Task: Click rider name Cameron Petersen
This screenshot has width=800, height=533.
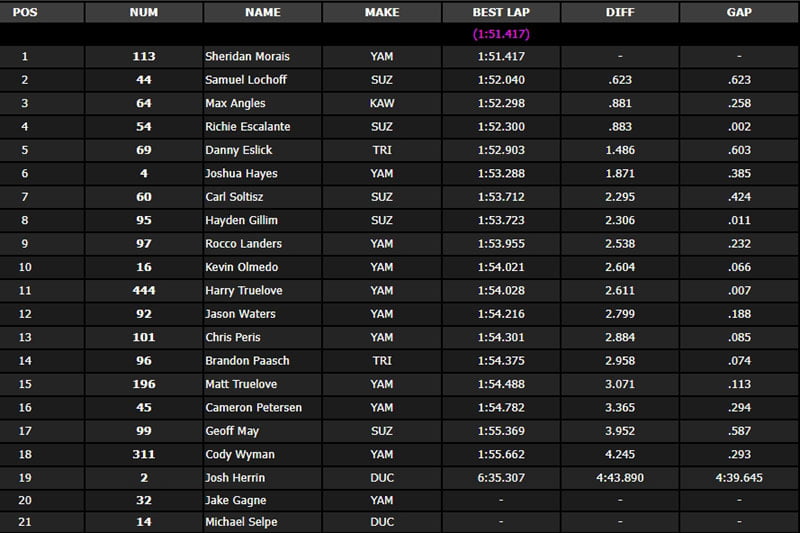Action: click(x=253, y=408)
